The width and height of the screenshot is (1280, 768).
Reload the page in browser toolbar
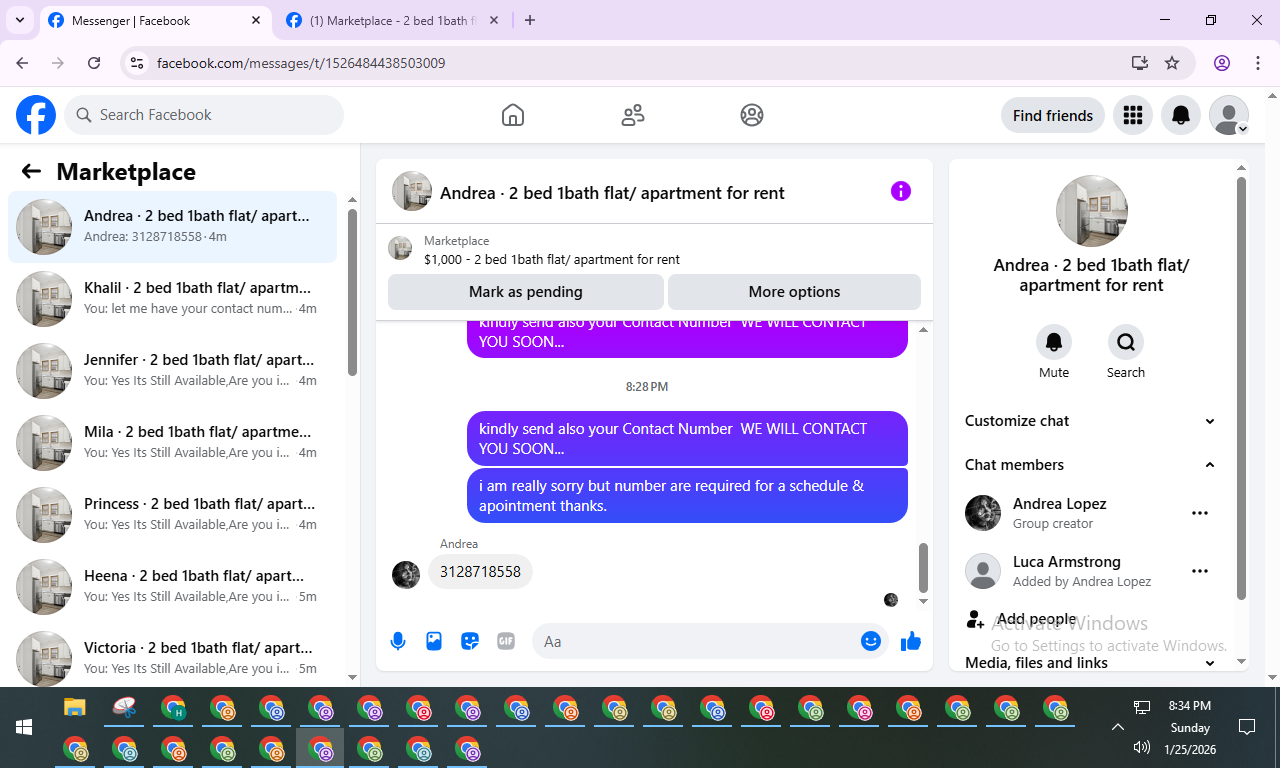pos(94,63)
